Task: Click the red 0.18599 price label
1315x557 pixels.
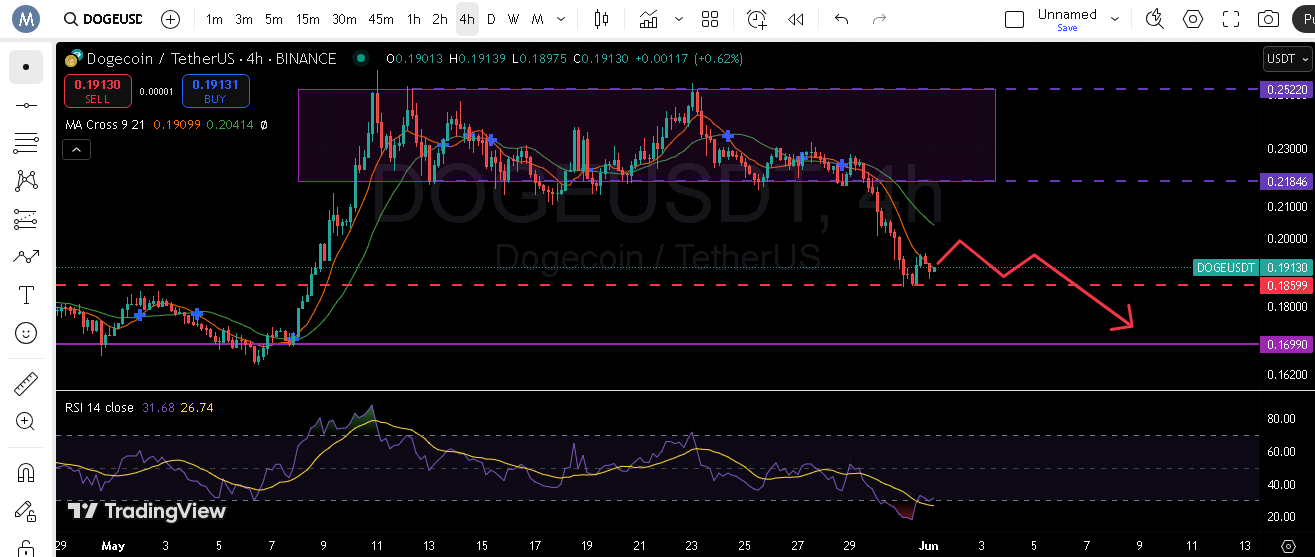Action: (x=1286, y=285)
